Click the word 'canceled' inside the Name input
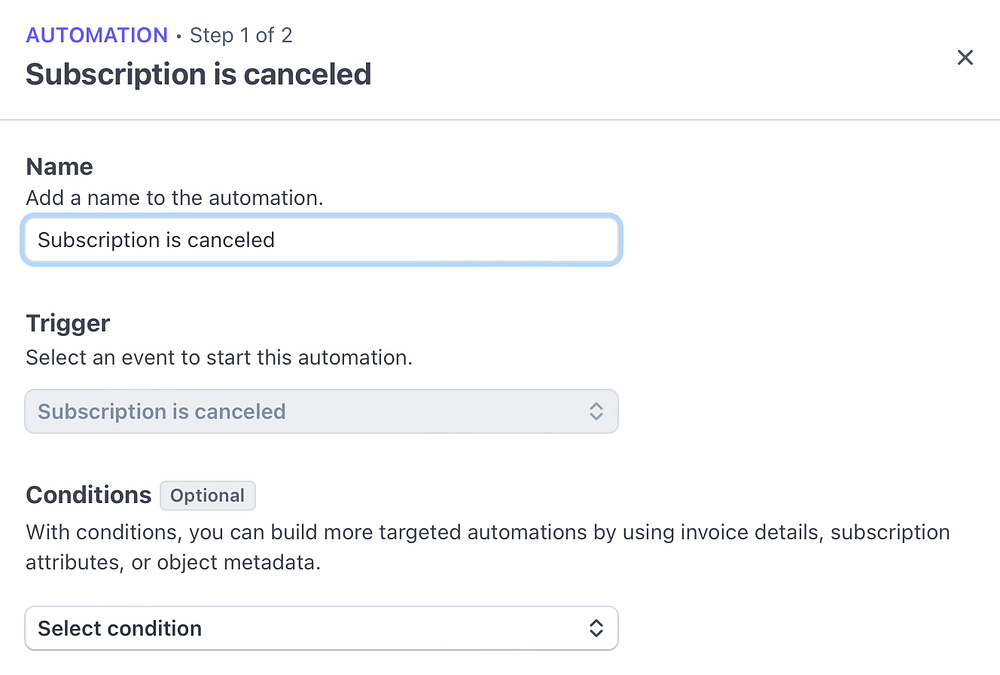The image size is (1000, 675). click(233, 240)
